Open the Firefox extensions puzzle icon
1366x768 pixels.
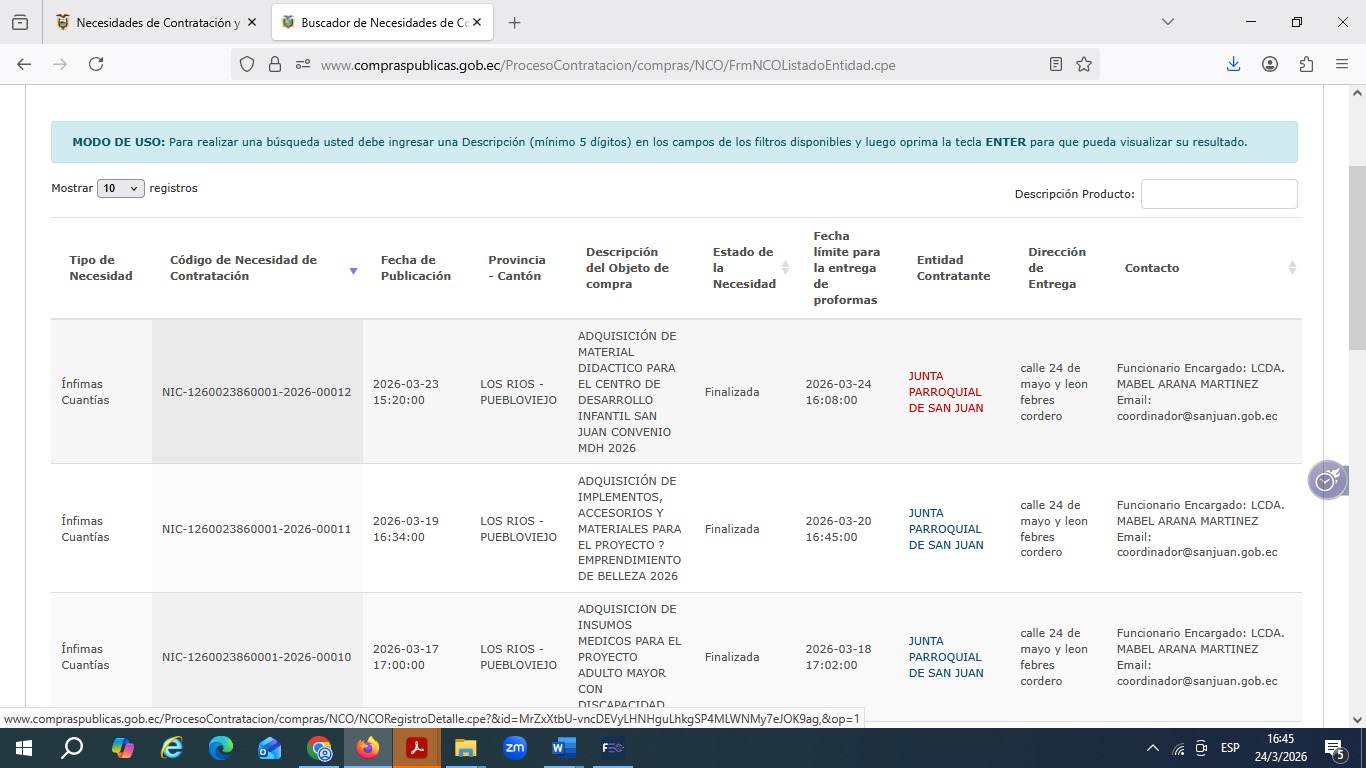(1306, 64)
